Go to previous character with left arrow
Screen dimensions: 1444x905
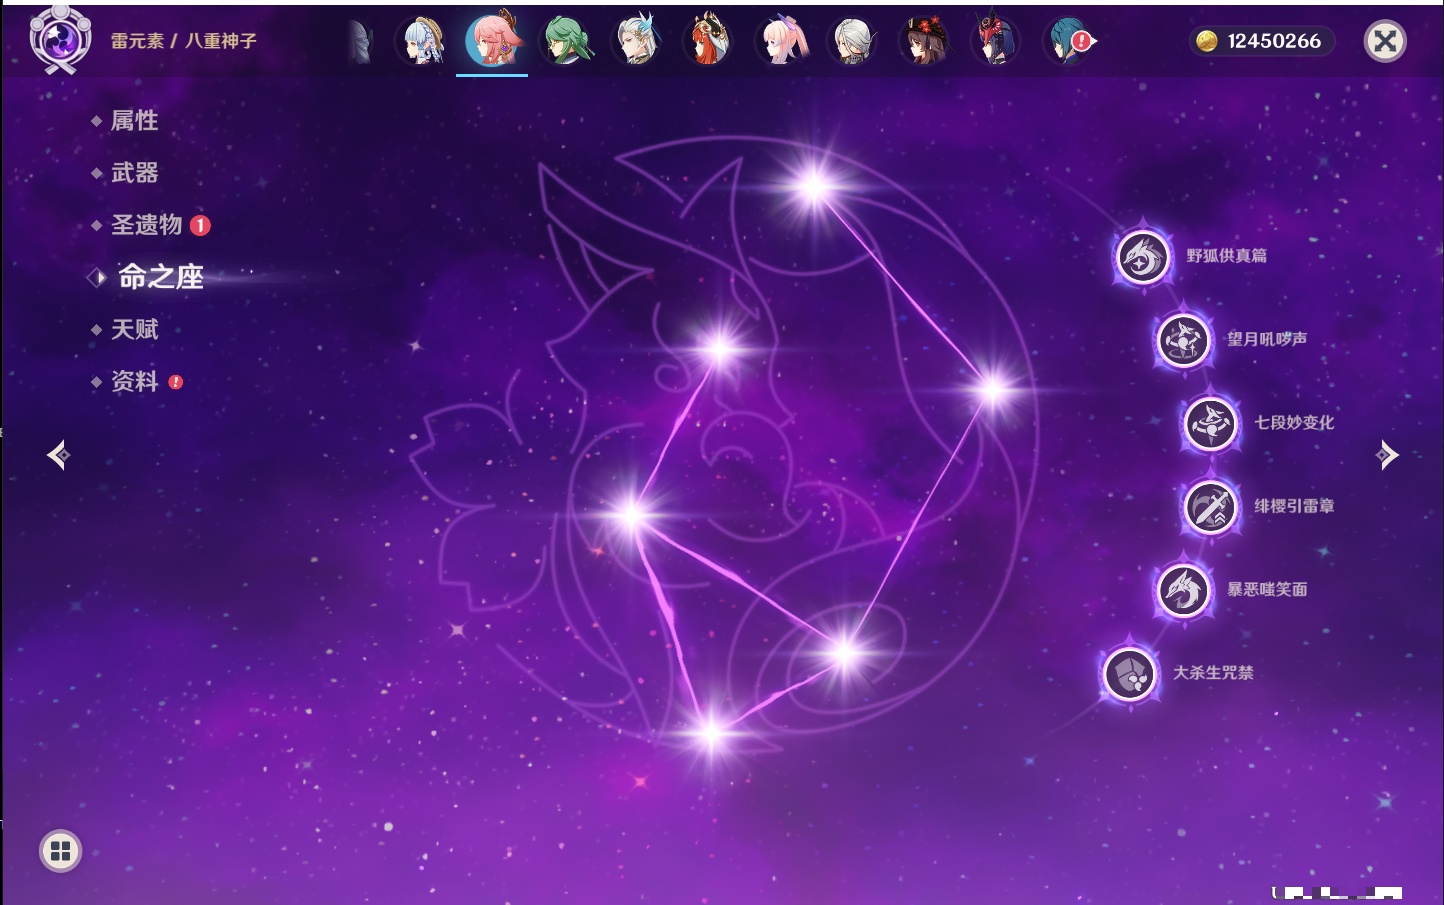[x=58, y=455]
